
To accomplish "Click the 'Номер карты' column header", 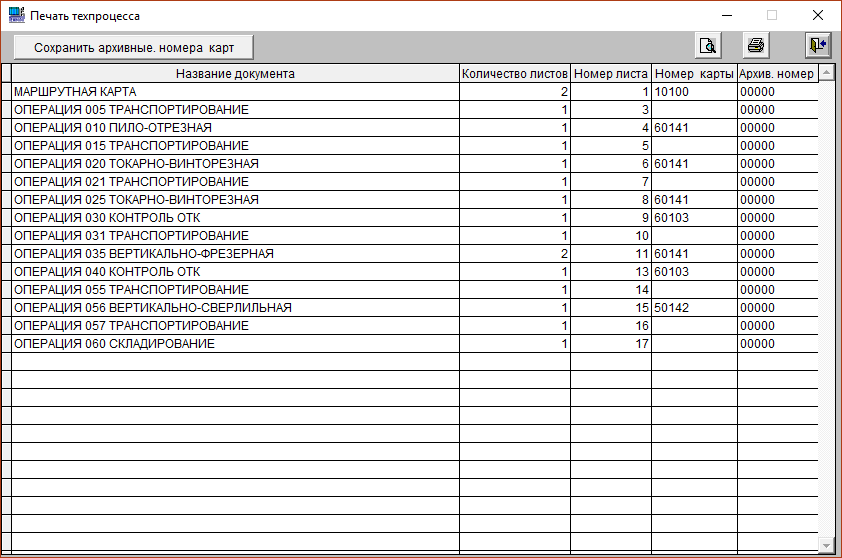I will [694, 74].
